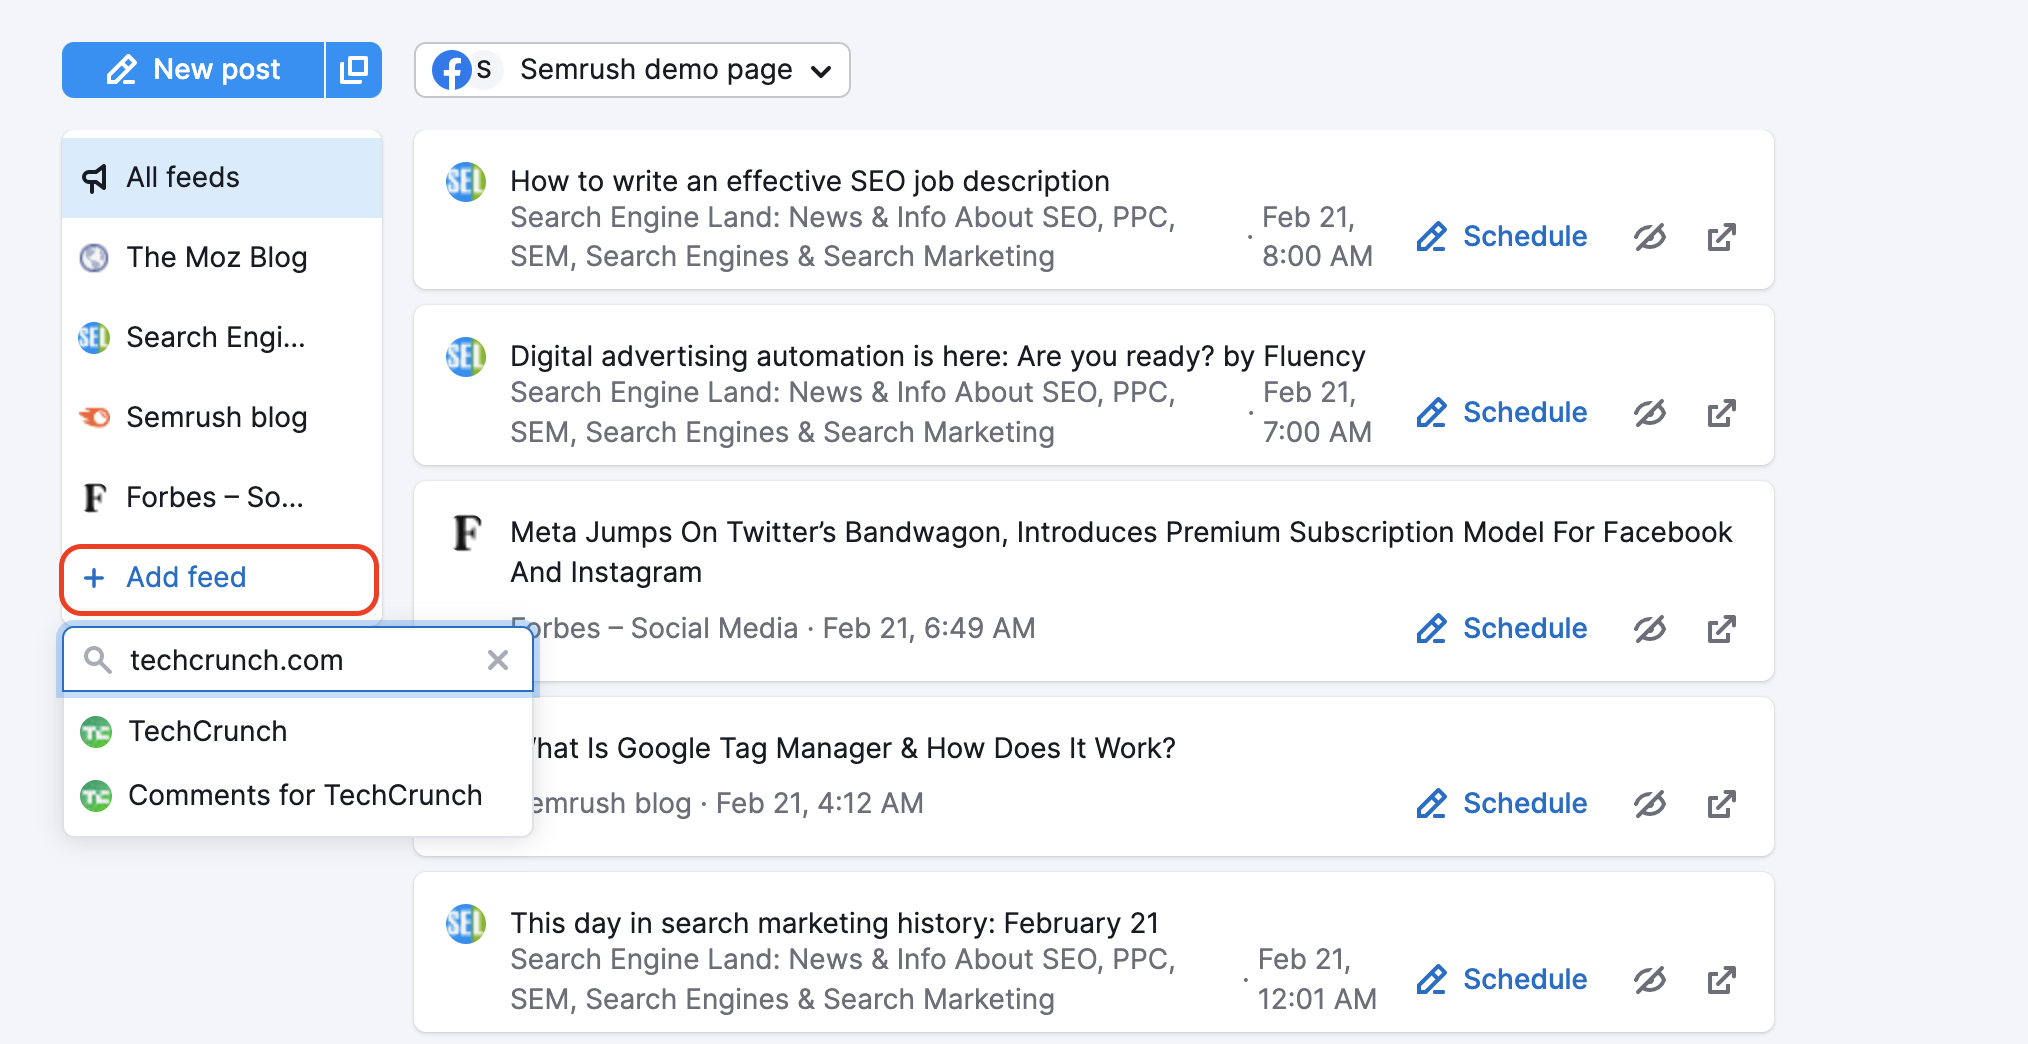This screenshot has height=1044, width=2028.
Task: Hide the Meta Jumps On Twitter's Bandwagon post
Action: [1649, 628]
